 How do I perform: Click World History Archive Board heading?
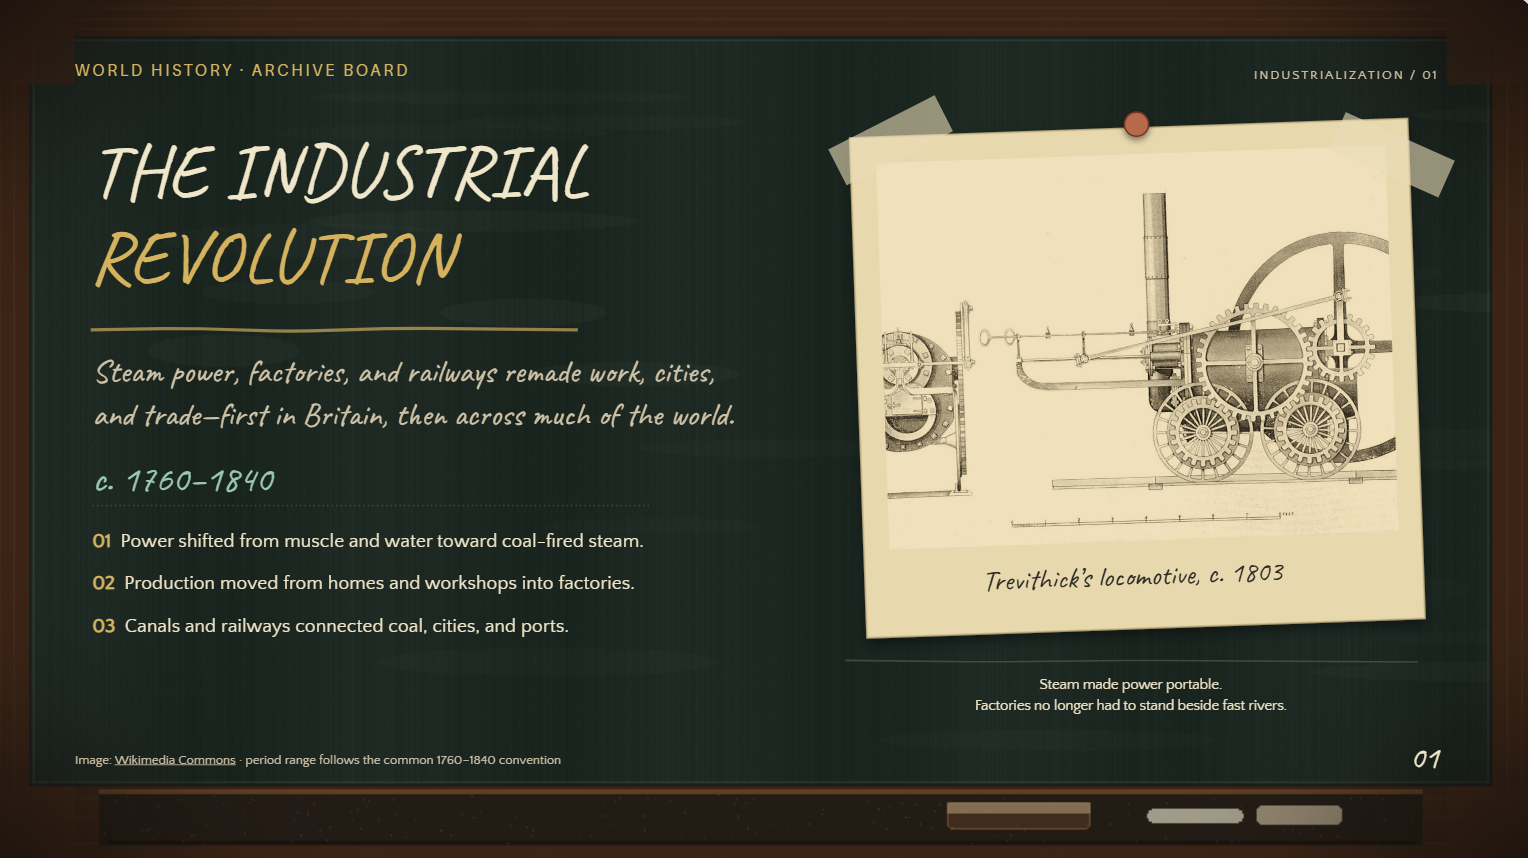tap(242, 70)
